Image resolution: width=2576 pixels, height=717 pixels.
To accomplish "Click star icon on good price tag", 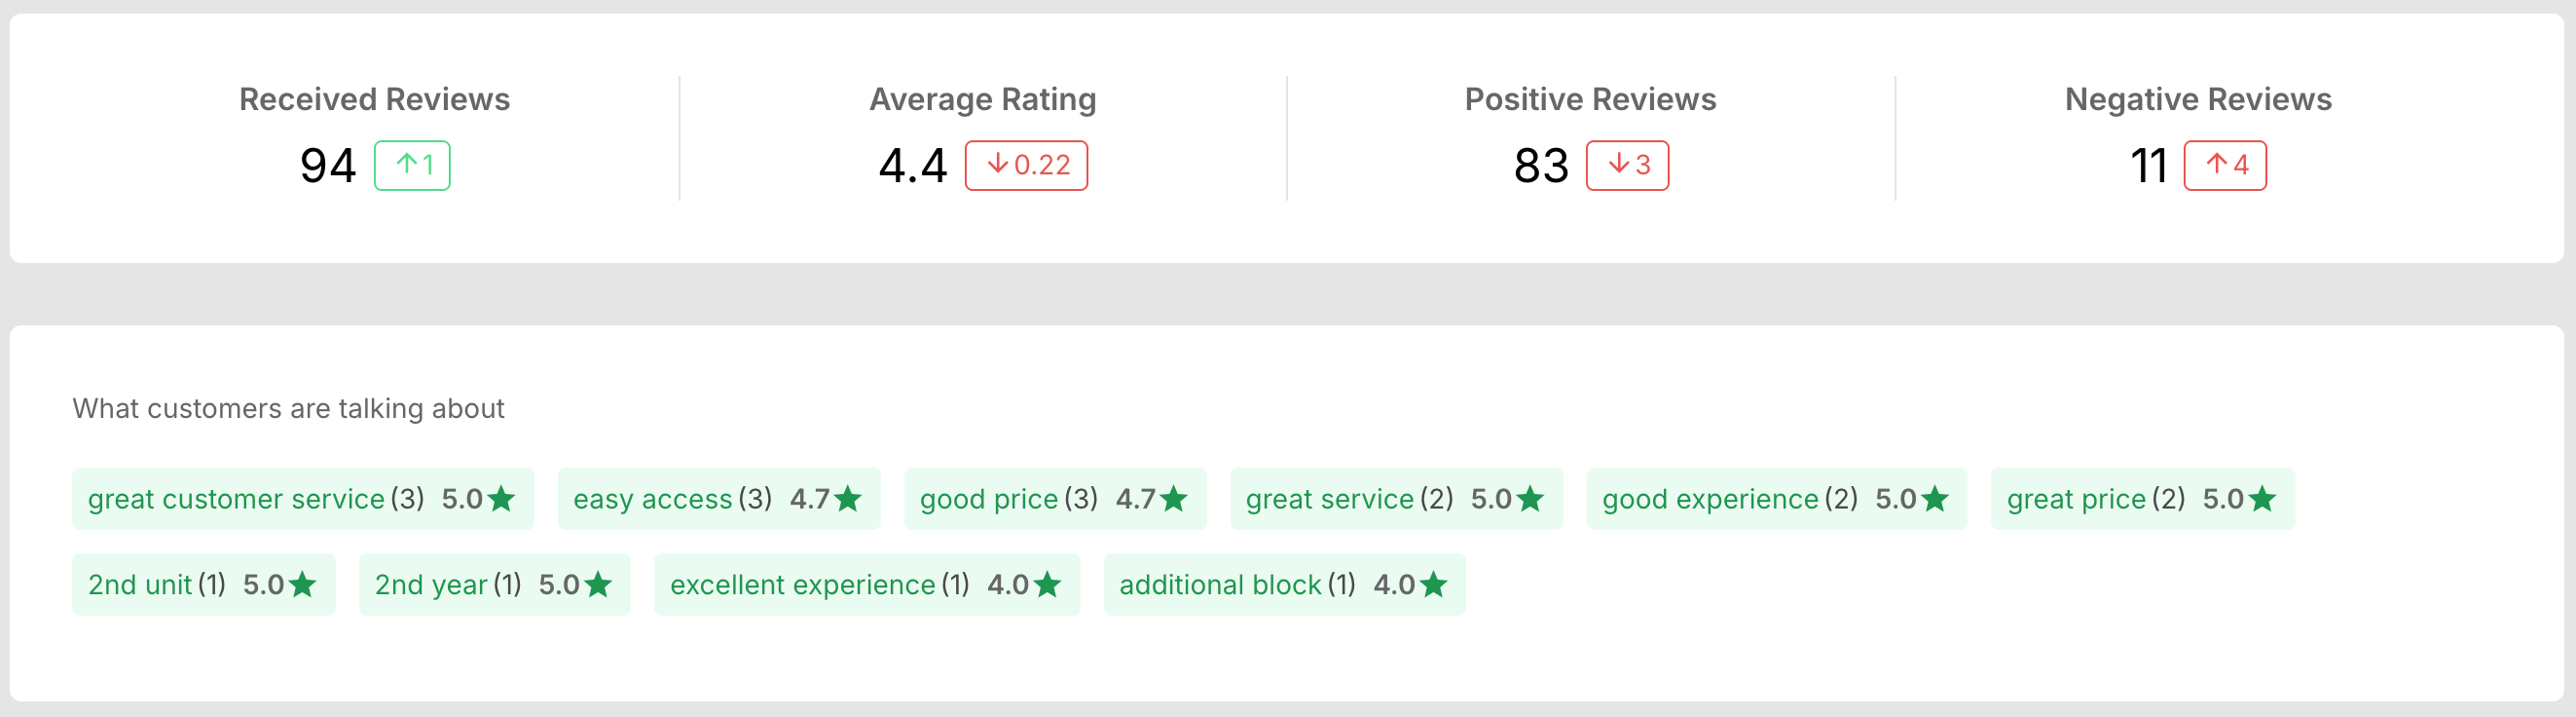I will coord(1174,498).
